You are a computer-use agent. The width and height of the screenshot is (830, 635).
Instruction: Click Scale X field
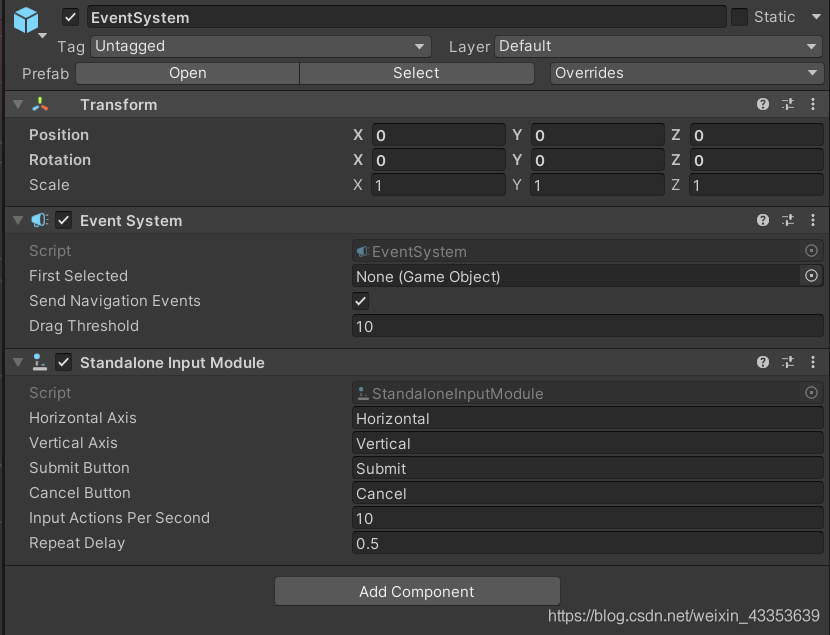pyautogui.click(x=438, y=185)
